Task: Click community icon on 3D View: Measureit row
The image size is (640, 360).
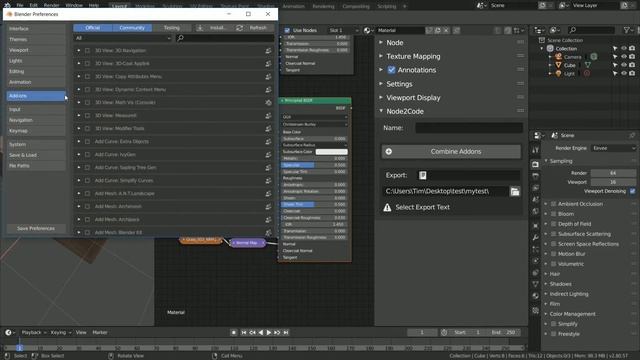Action: 268,116
